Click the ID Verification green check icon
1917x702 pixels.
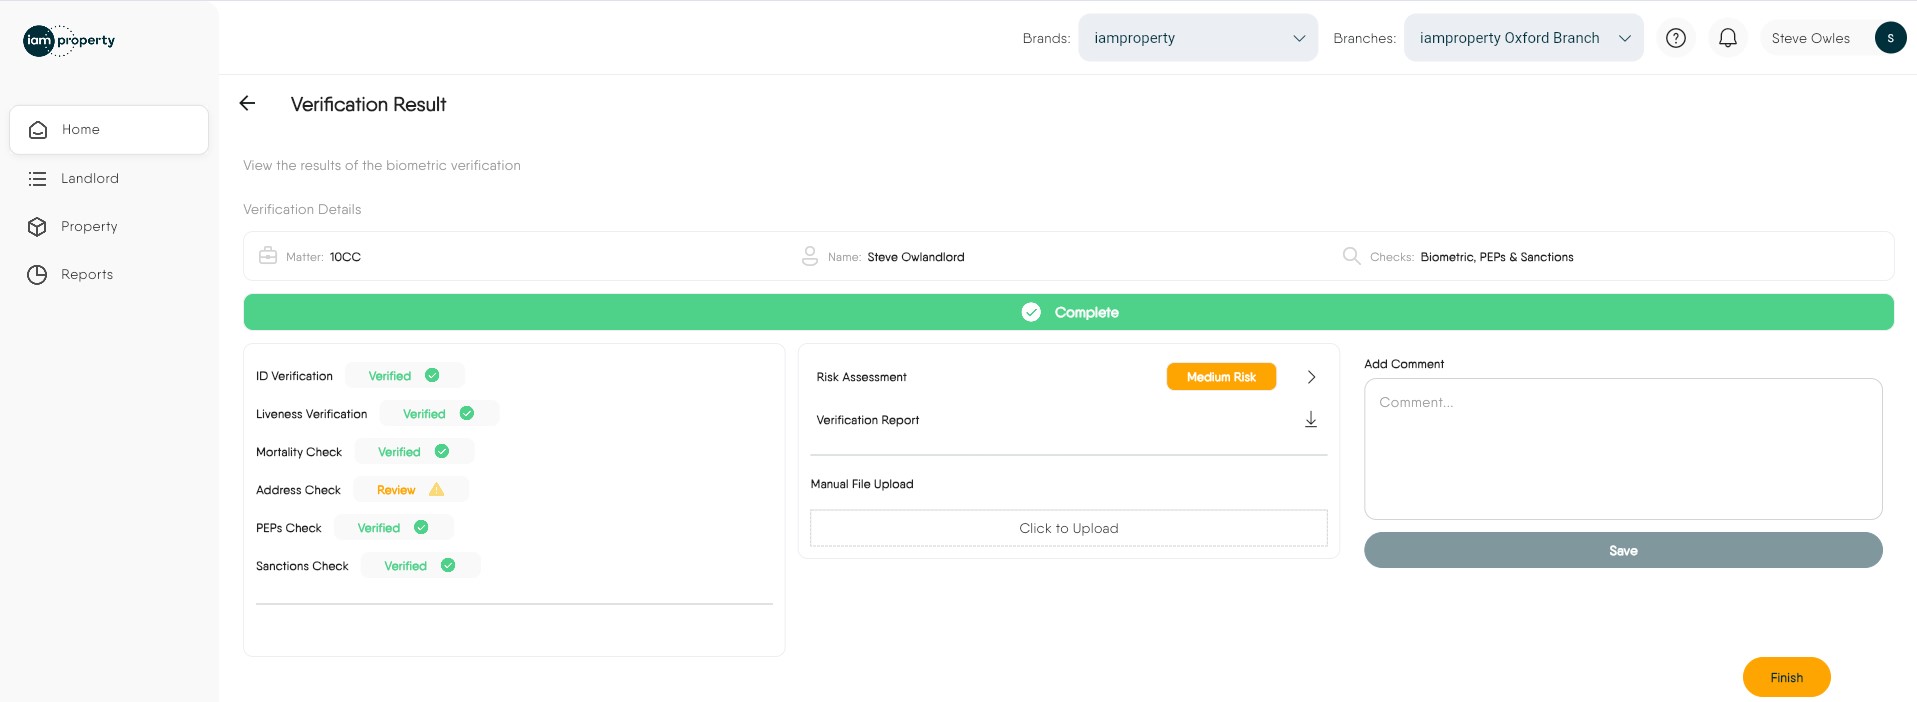[432, 376]
